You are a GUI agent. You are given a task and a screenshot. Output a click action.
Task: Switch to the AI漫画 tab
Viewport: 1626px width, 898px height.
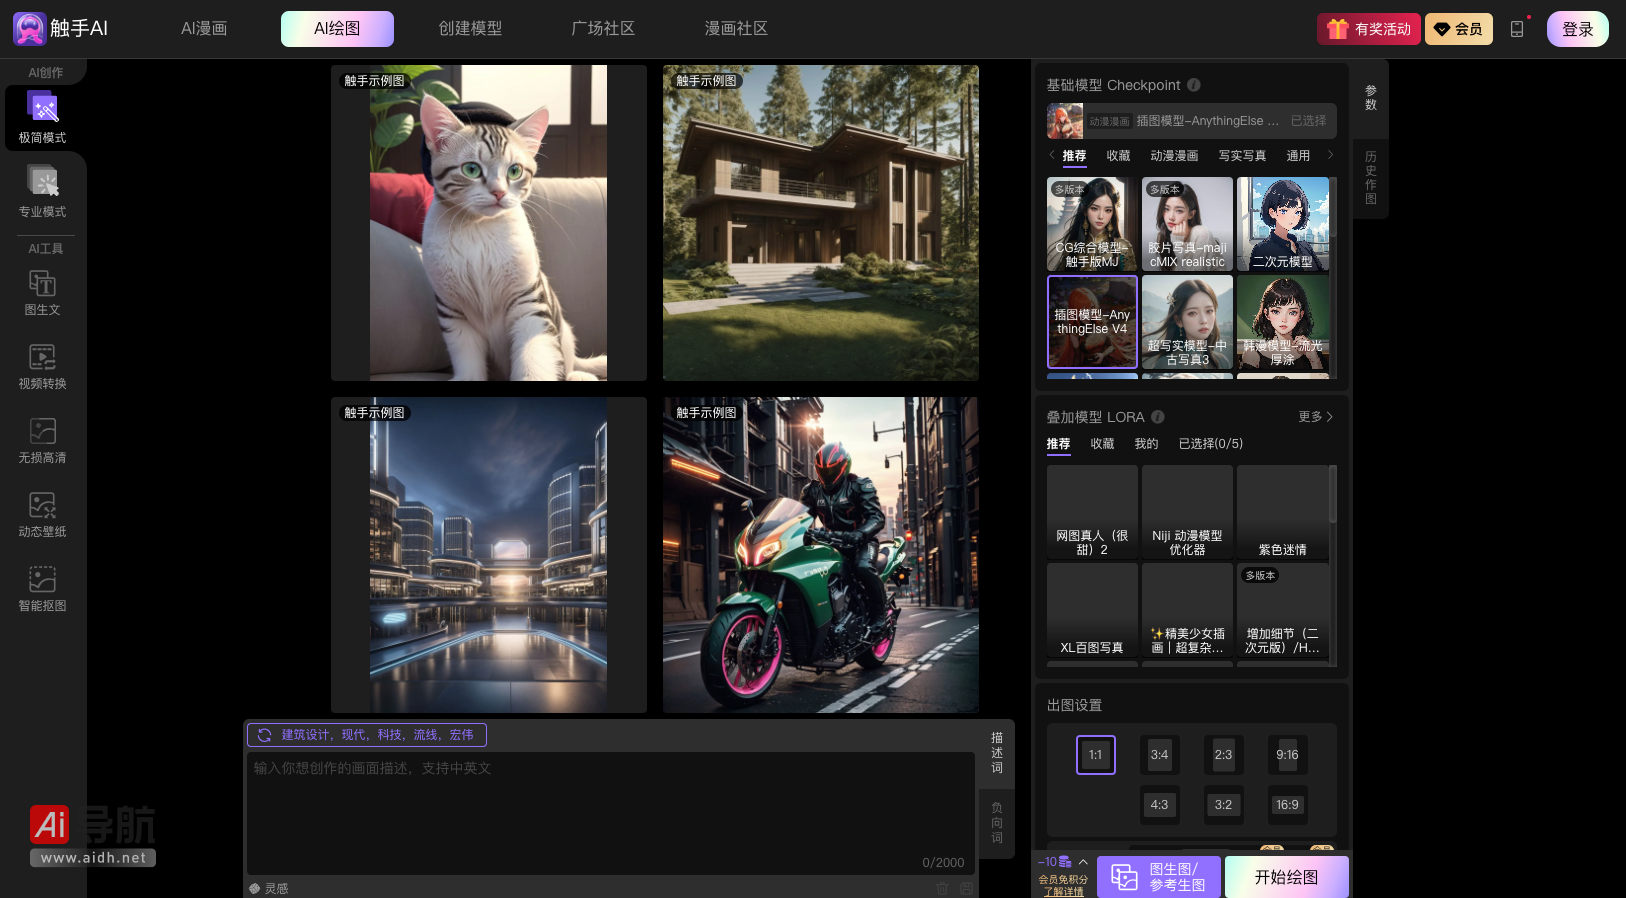click(x=204, y=29)
